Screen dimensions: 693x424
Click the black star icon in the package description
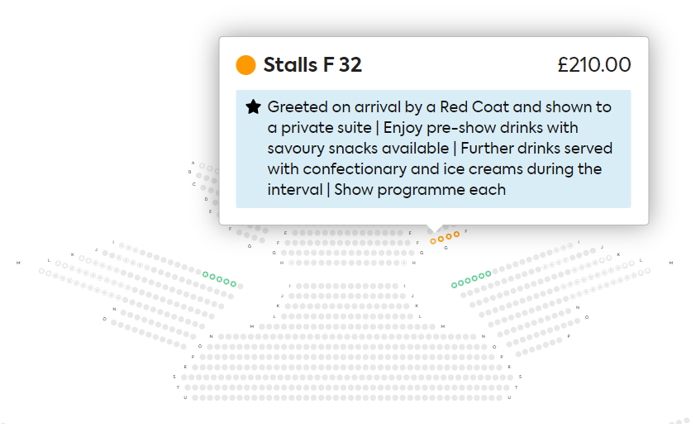point(253,107)
